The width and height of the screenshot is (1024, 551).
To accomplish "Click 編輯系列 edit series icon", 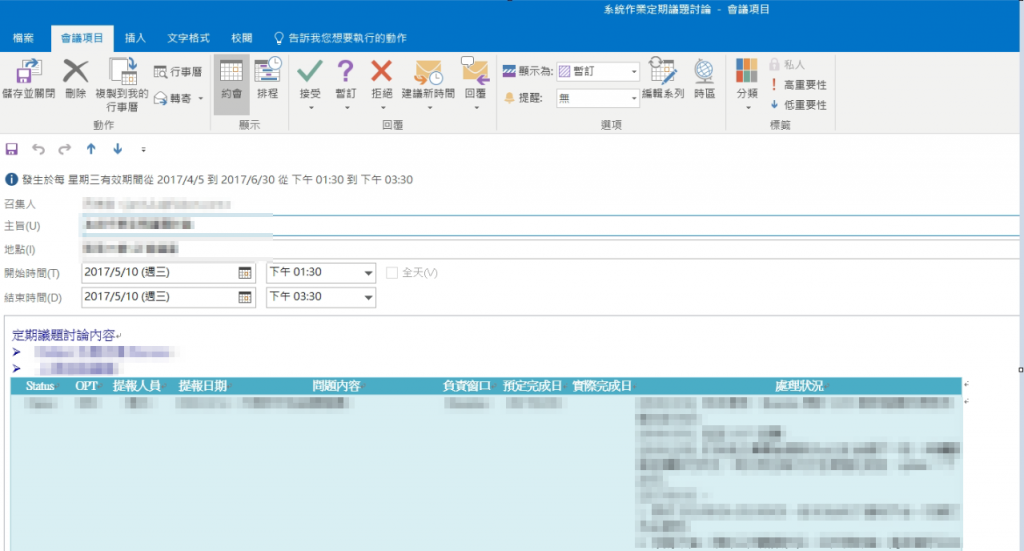I will tap(663, 71).
